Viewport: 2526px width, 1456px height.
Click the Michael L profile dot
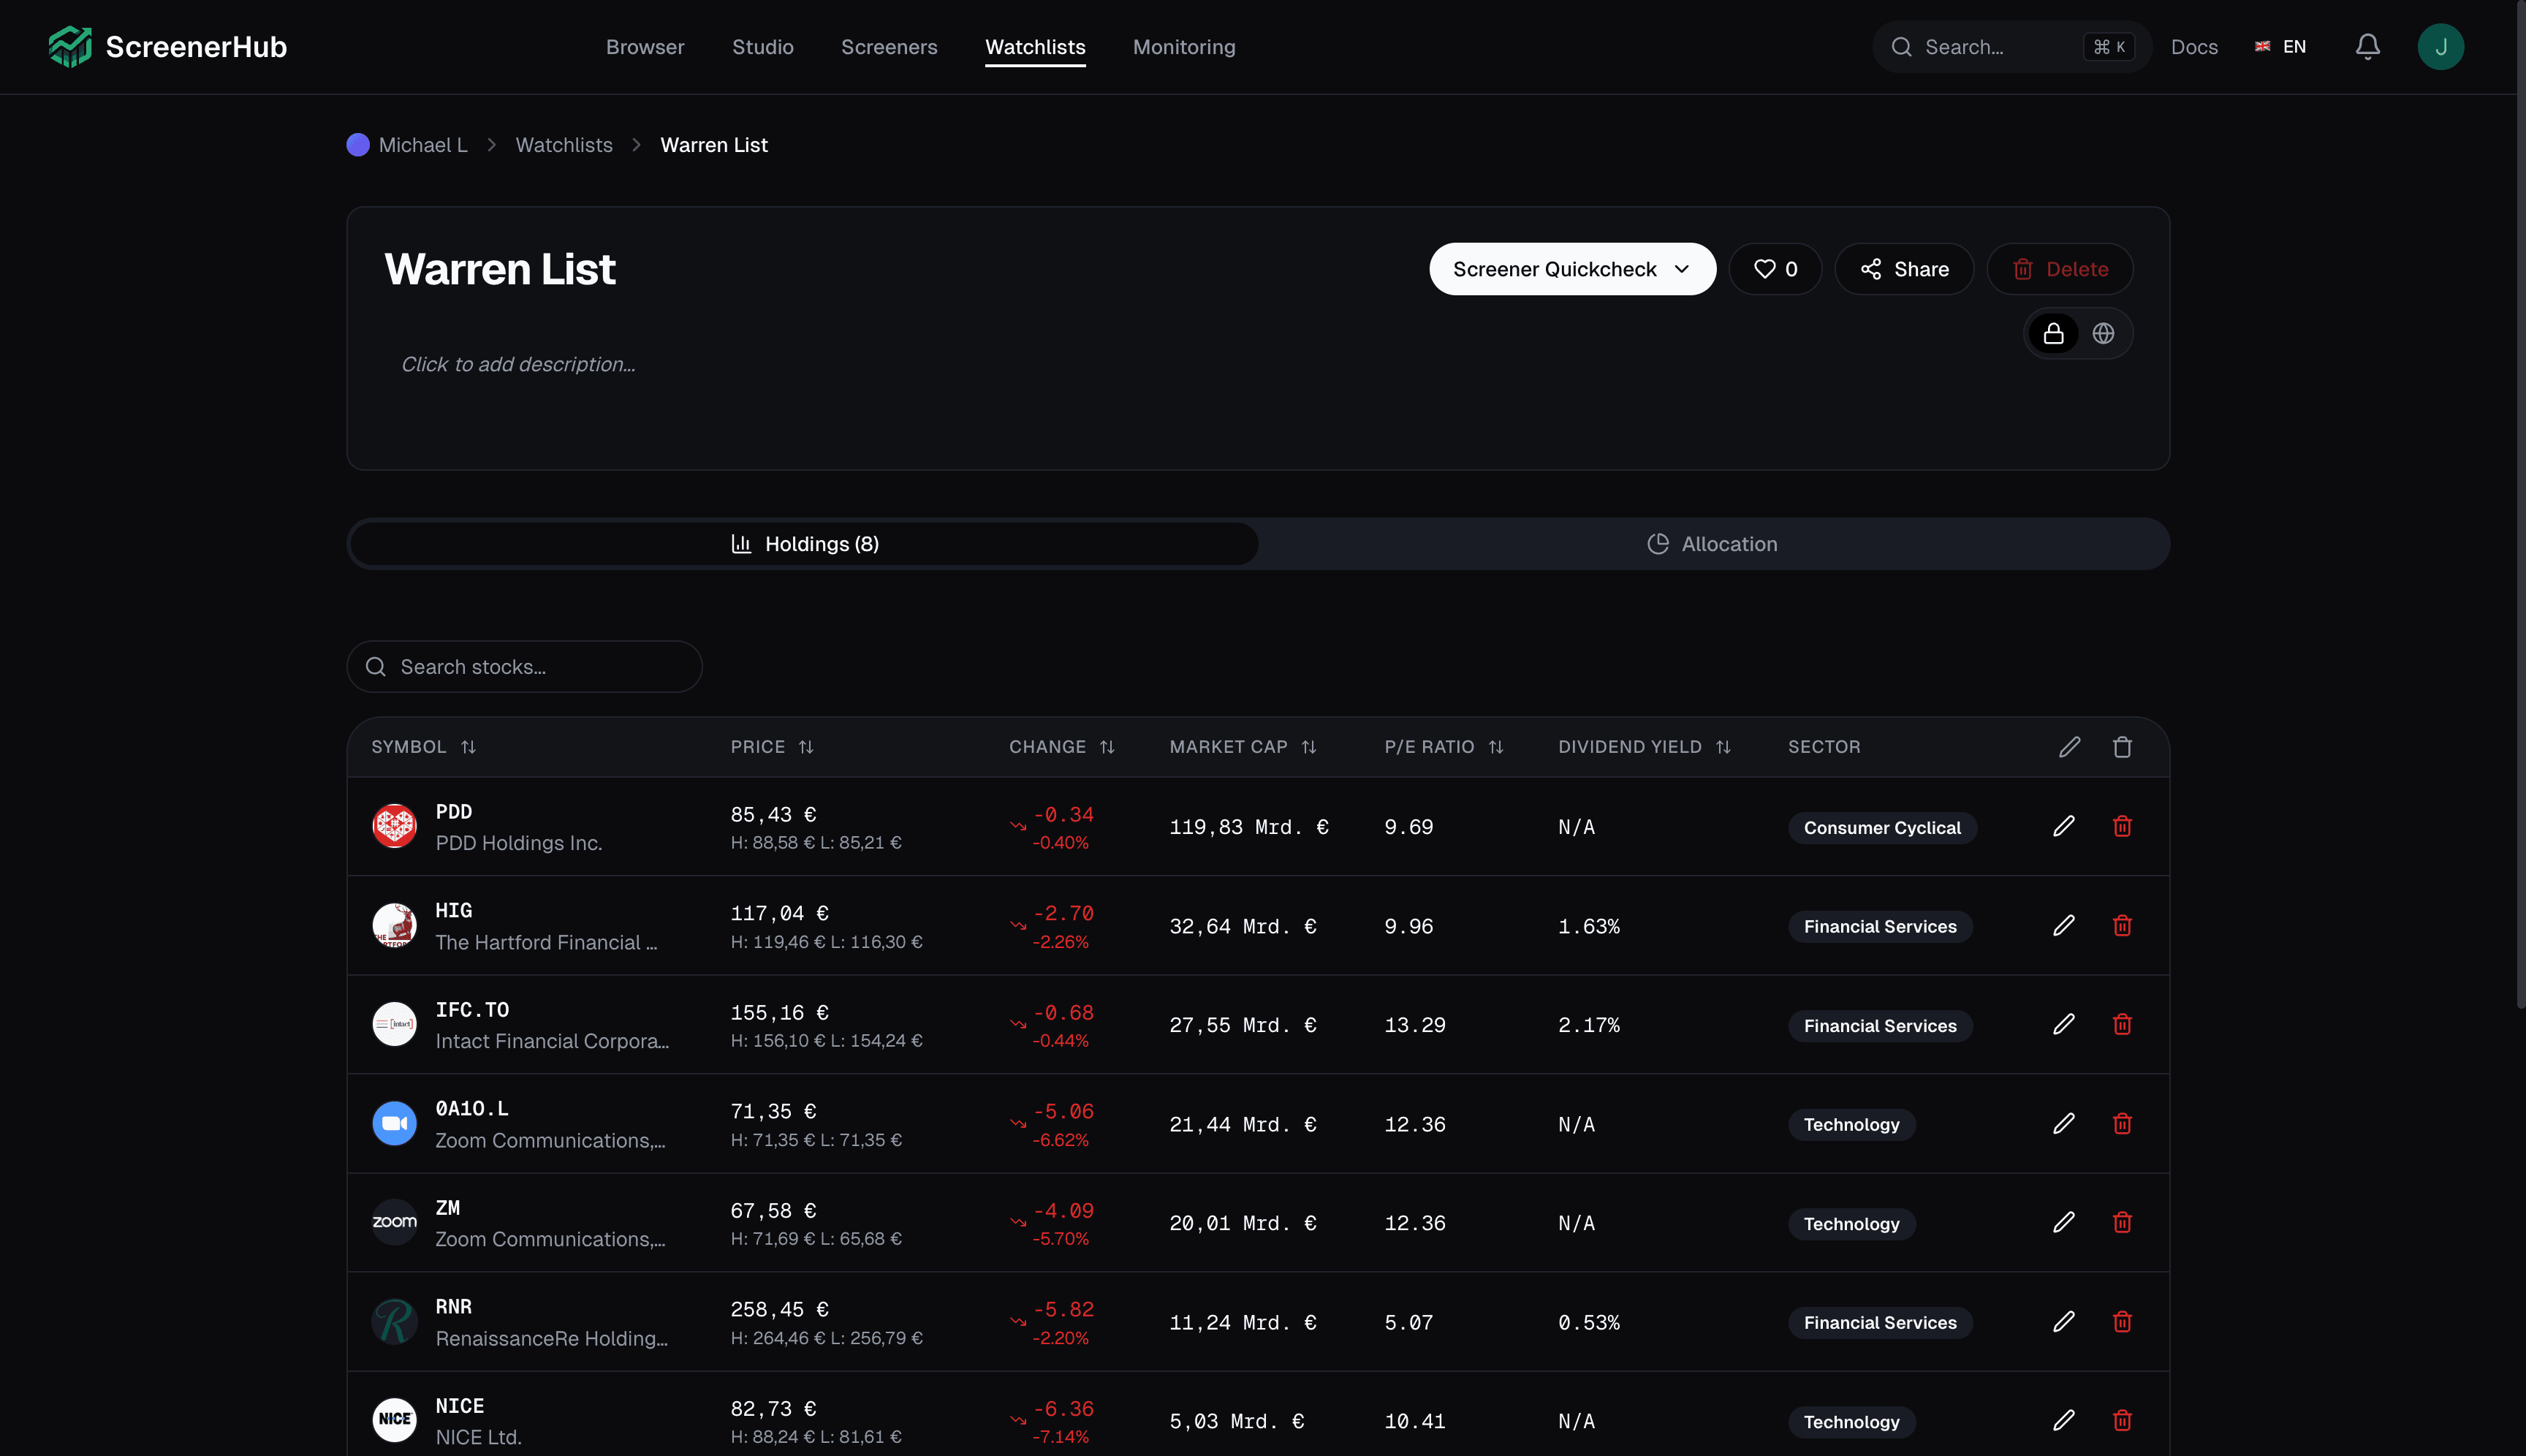[x=358, y=145]
